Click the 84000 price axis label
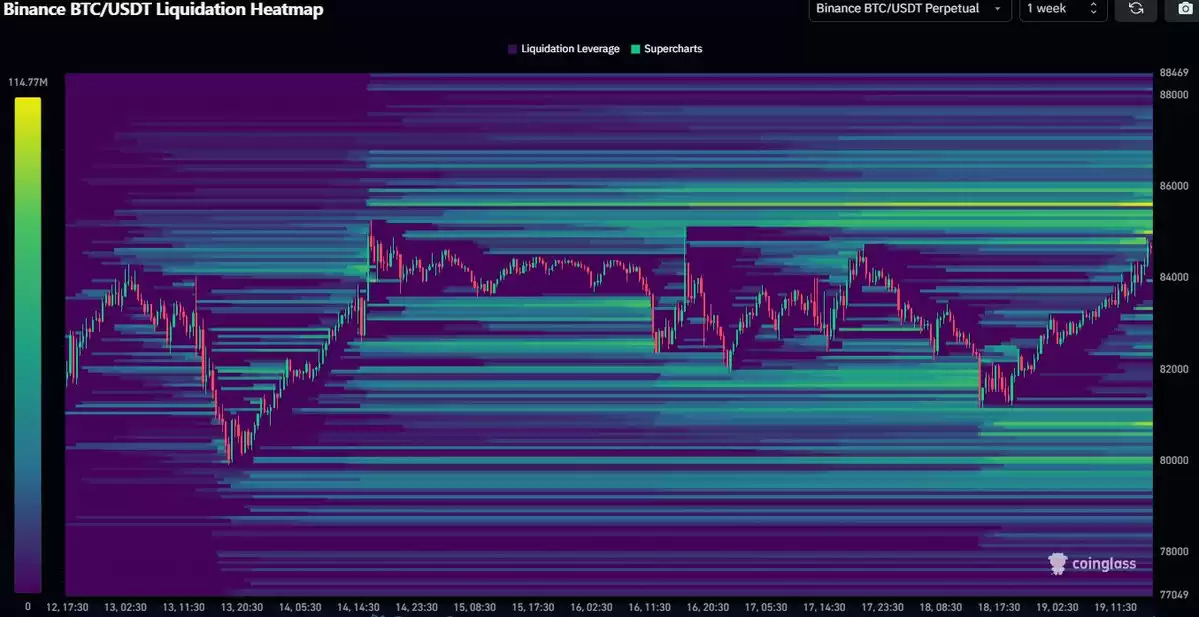The image size is (1199, 617). tap(1174, 277)
